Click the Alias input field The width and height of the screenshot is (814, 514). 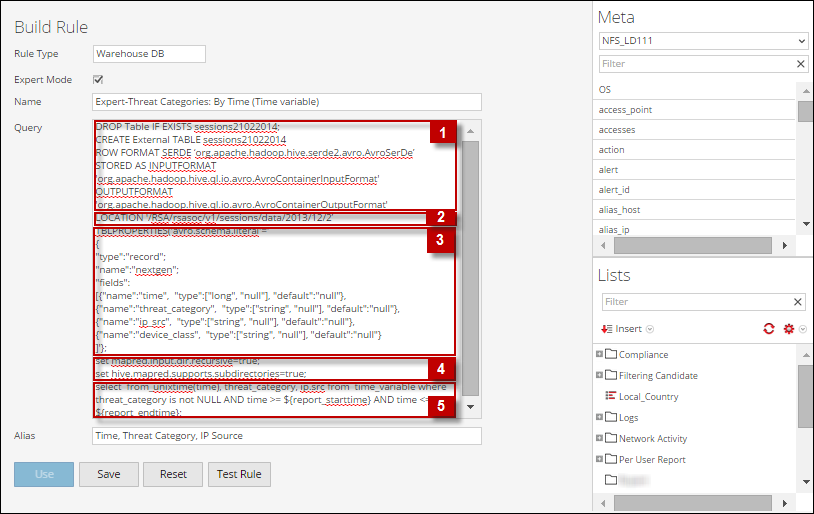[287, 436]
